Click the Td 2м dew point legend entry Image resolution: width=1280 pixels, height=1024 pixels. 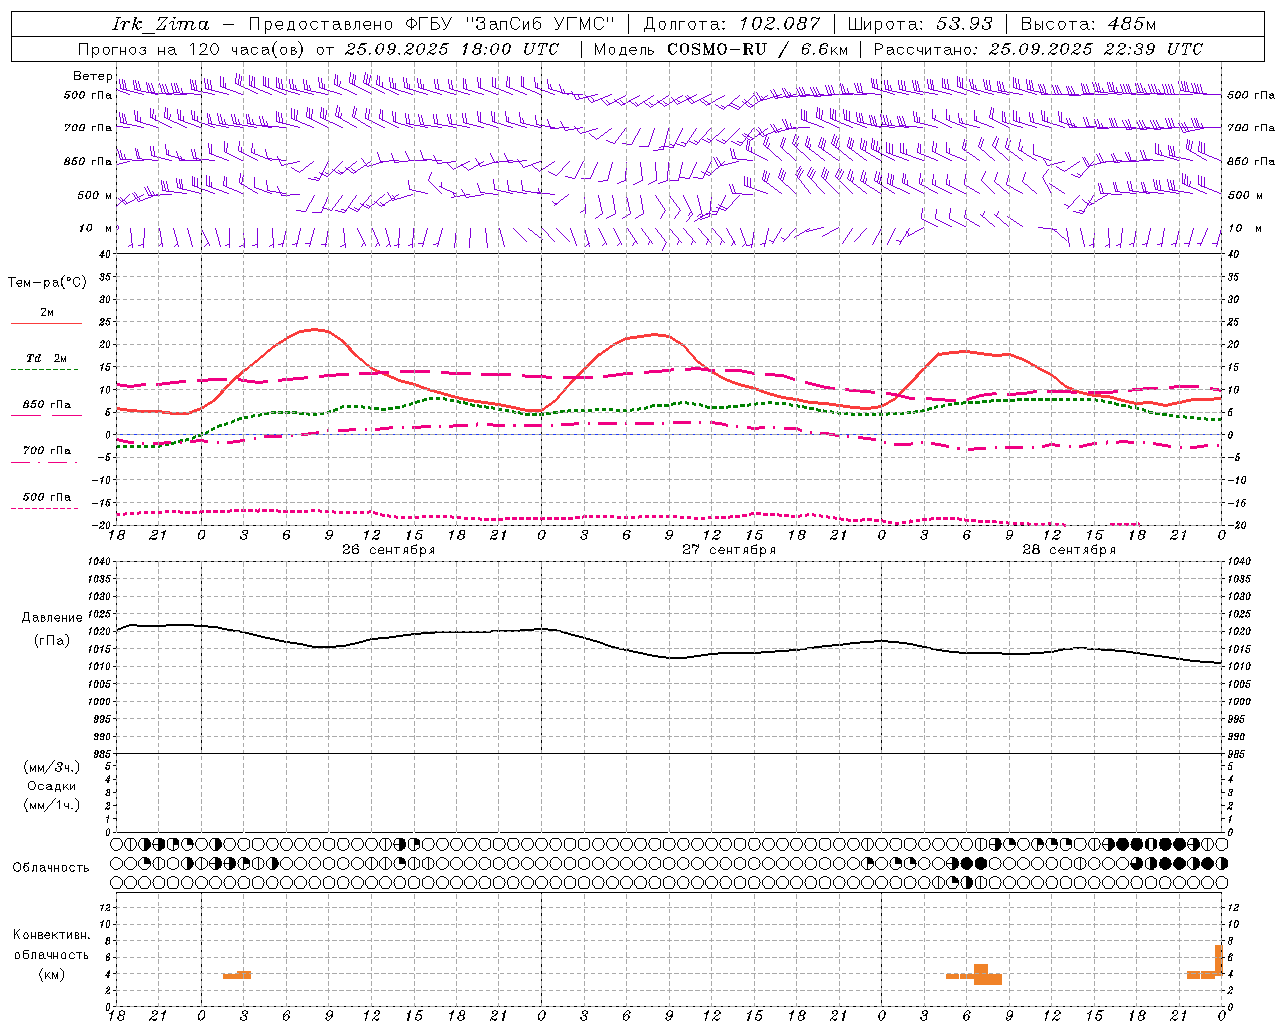(x=46, y=358)
